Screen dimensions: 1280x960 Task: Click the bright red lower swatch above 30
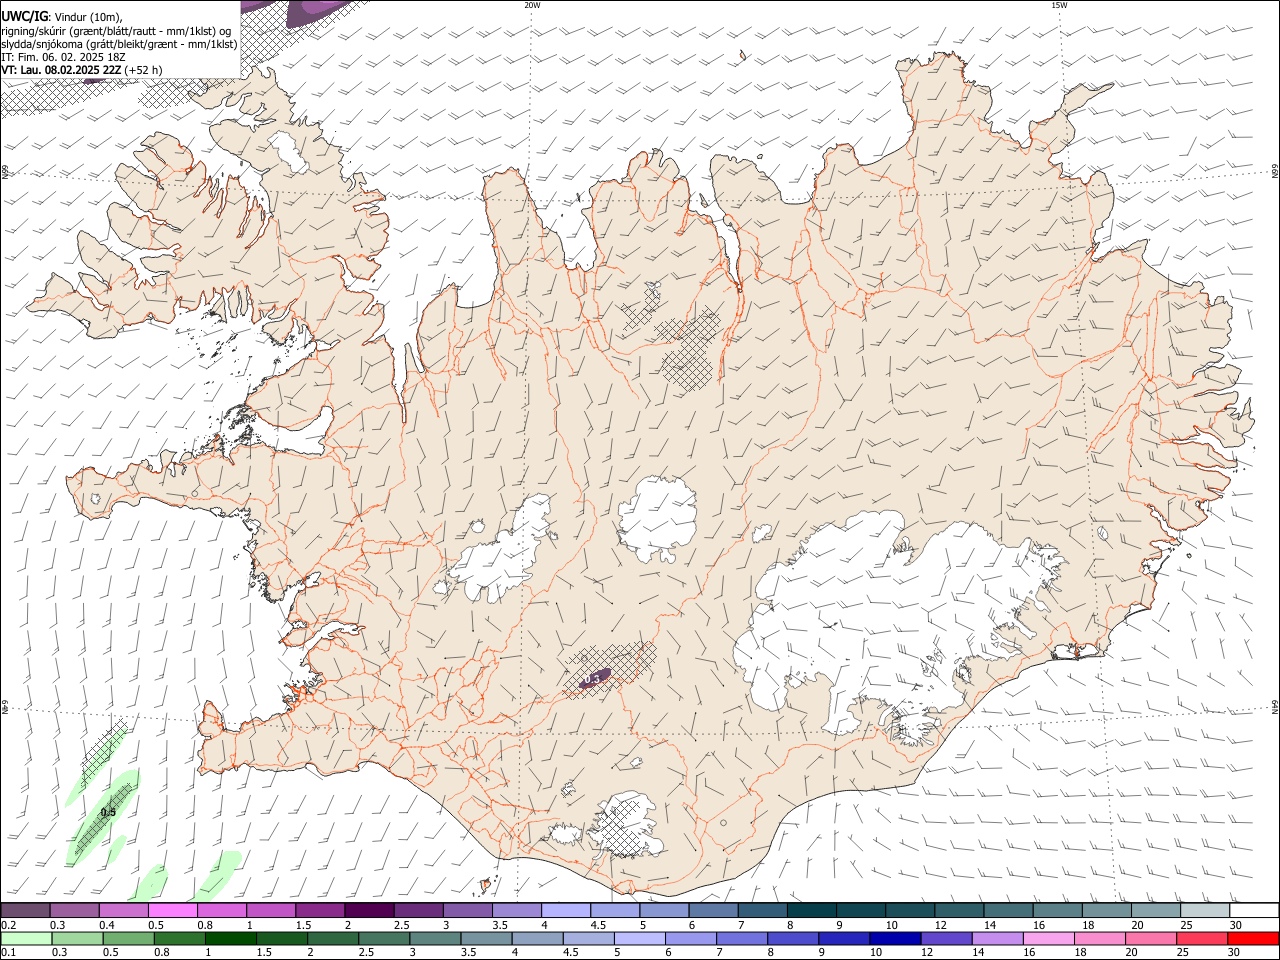pos(1253,938)
